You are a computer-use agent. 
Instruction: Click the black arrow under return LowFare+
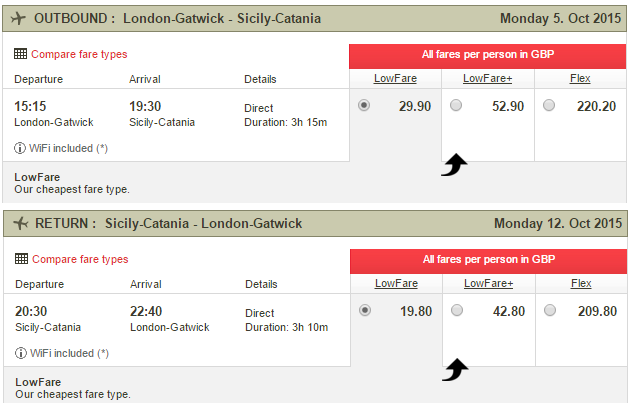click(x=455, y=370)
